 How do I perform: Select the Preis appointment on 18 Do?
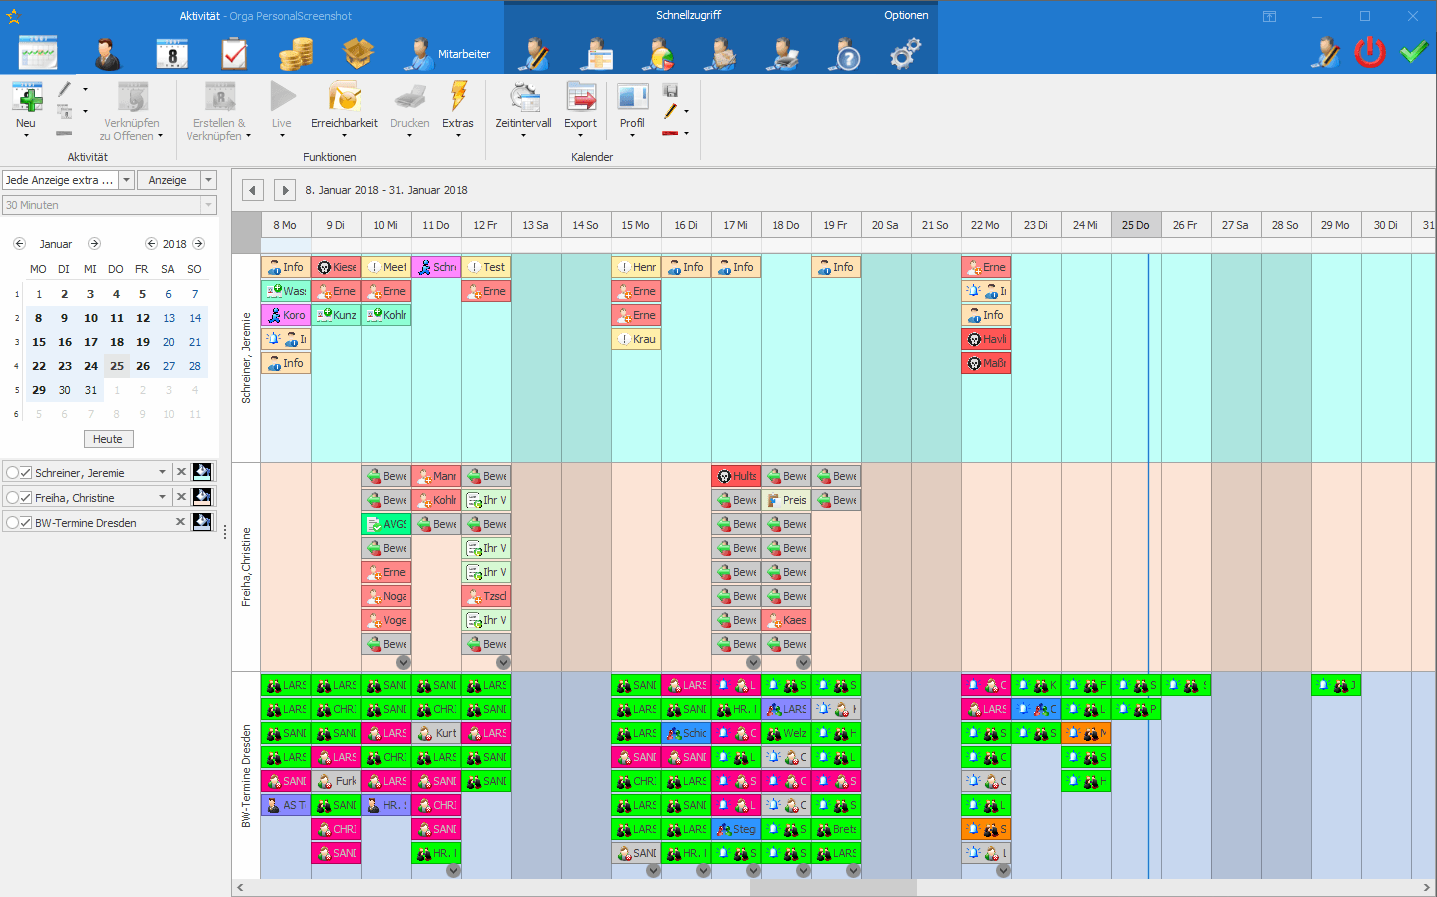point(786,500)
